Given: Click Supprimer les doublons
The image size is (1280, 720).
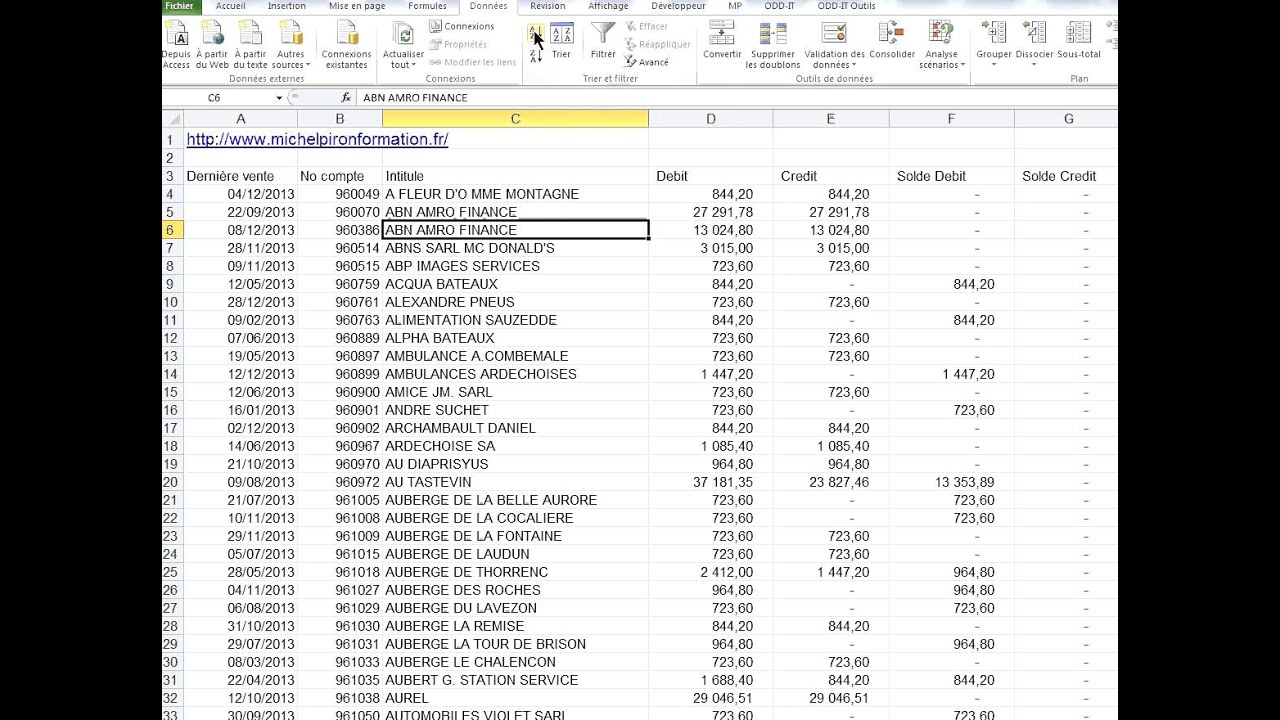Looking at the screenshot, I should pyautogui.click(x=772, y=45).
